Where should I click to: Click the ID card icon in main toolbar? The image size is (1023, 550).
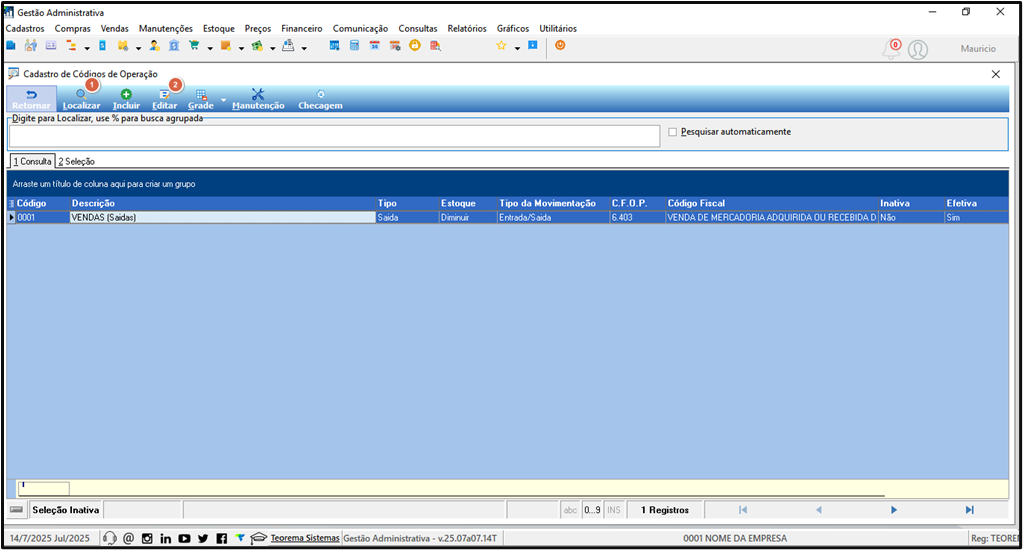click(x=51, y=45)
